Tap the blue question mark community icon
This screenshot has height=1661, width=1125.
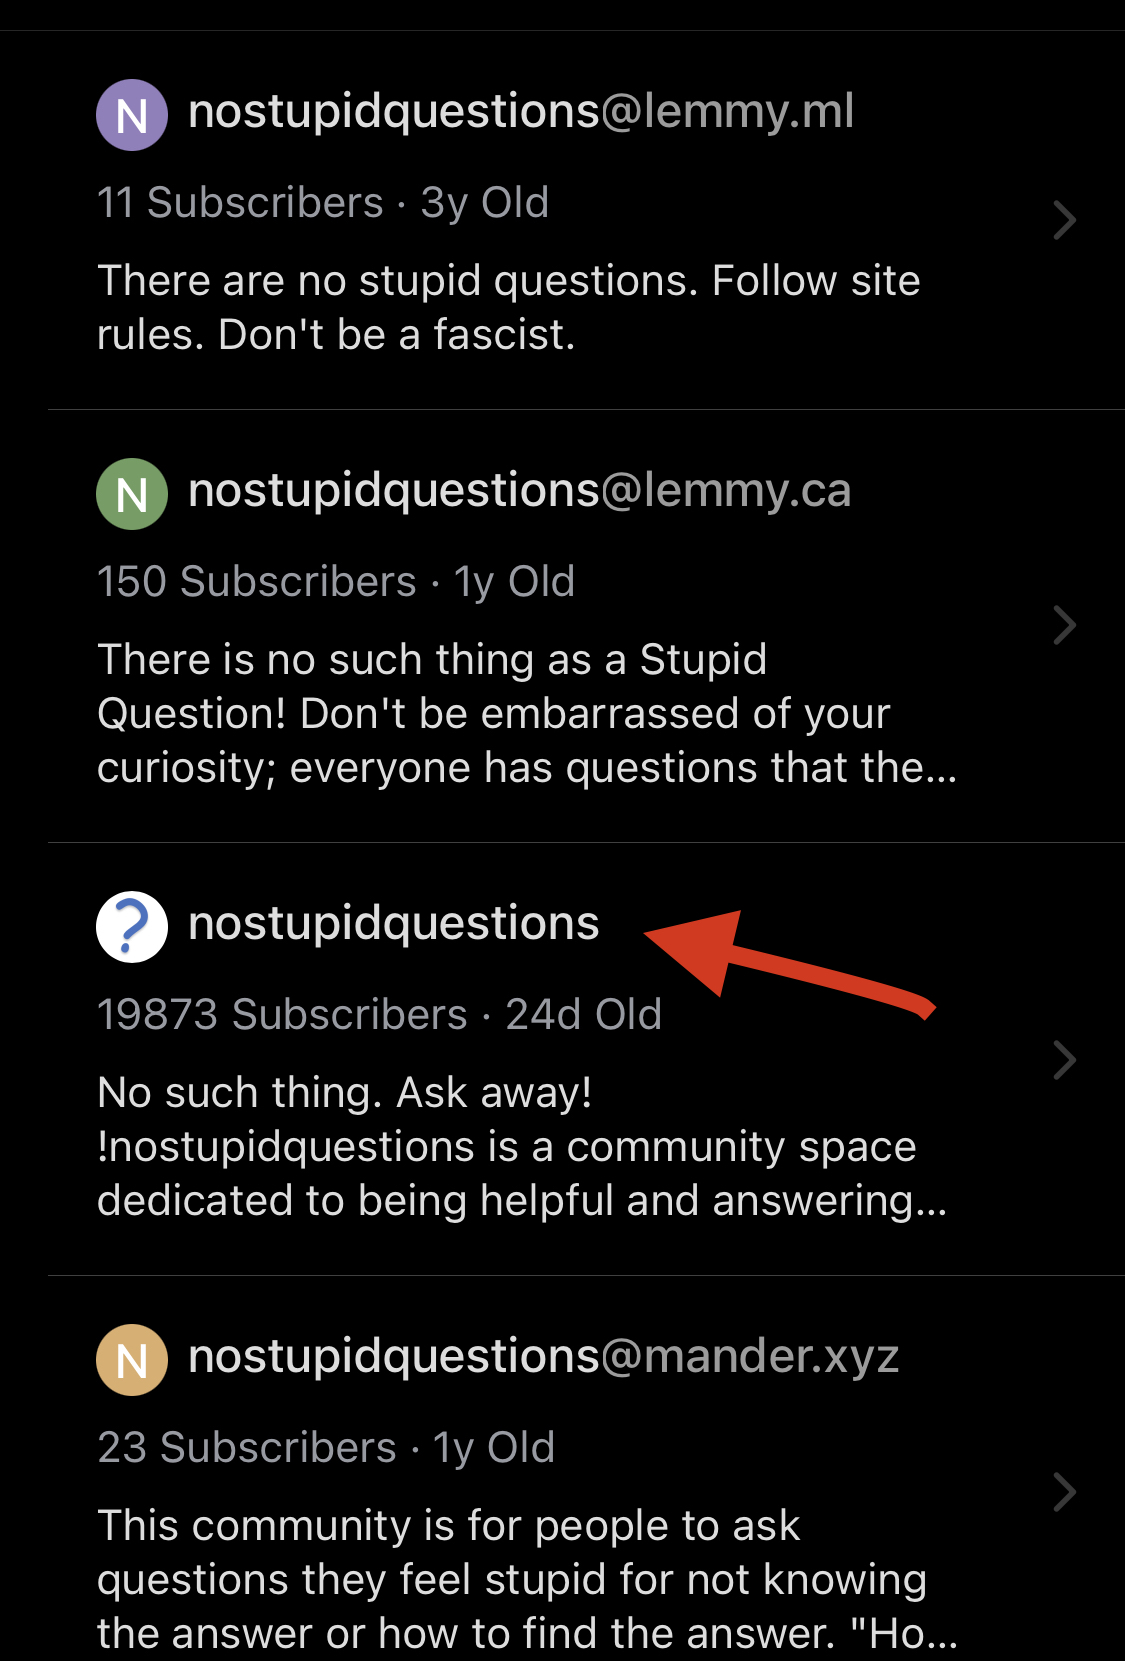click(x=132, y=927)
